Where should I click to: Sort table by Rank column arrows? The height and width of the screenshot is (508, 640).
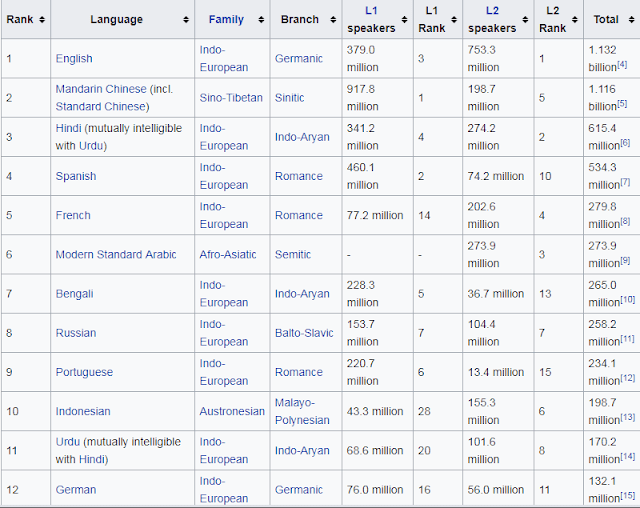(41, 19)
